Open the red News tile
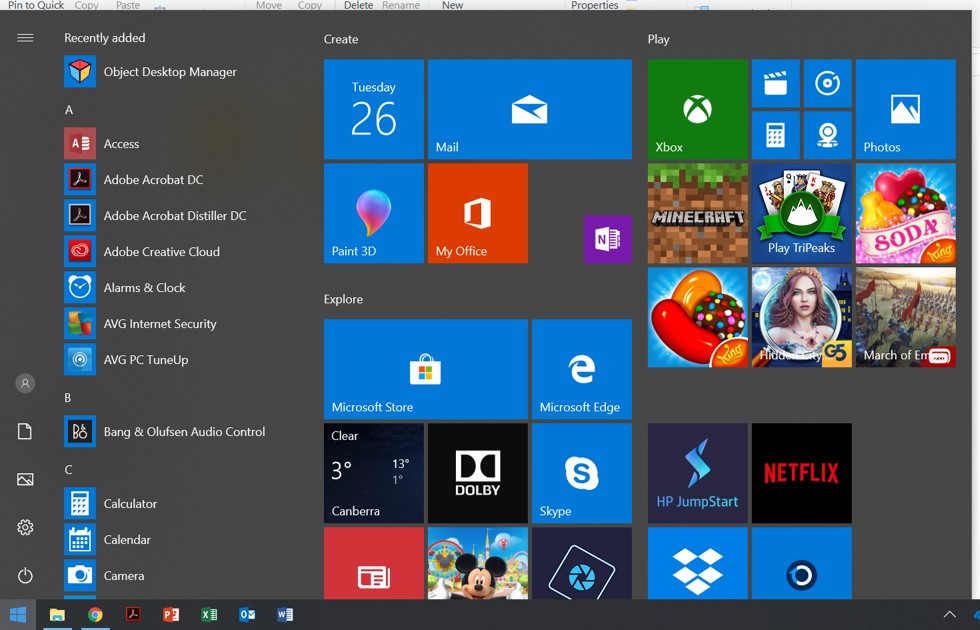 (x=374, y=563)
